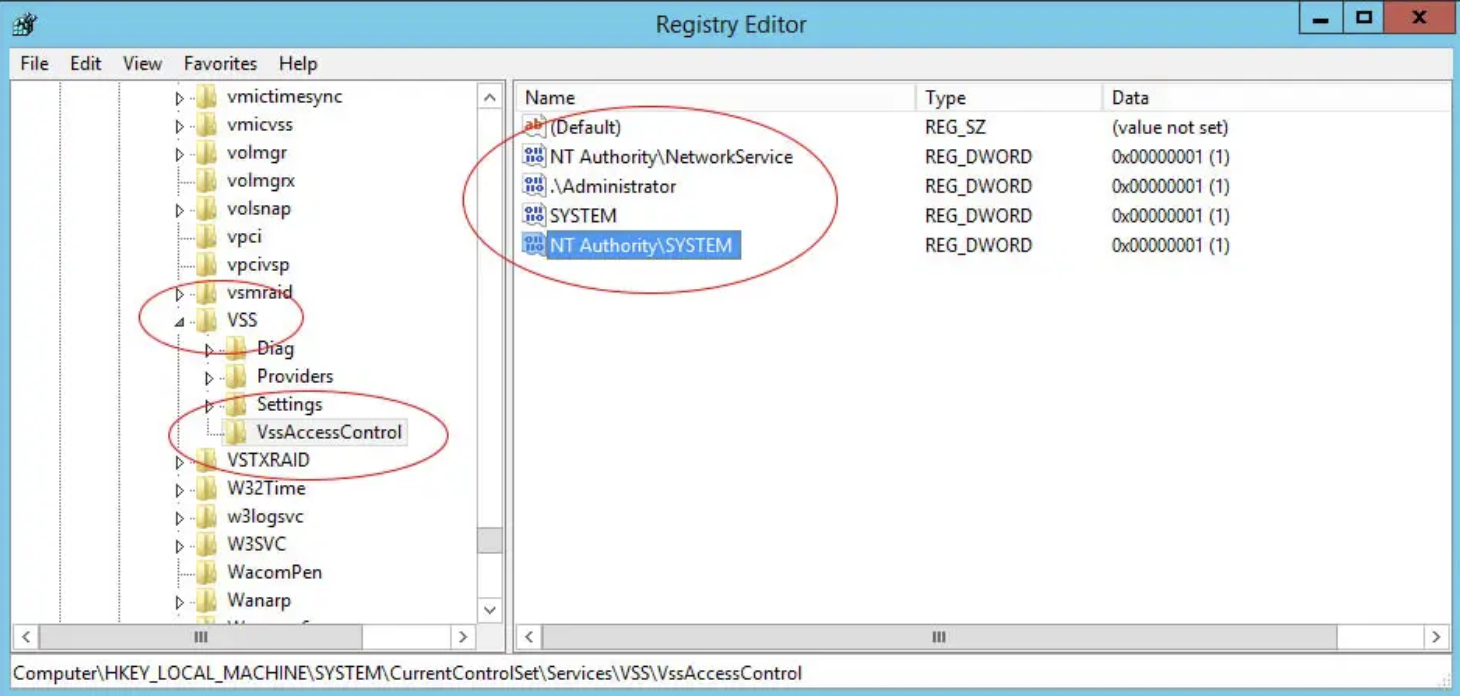This screenshot has width=1460, height=696.
Task: Select the VssAccessControl tree key
Action: 329,432
